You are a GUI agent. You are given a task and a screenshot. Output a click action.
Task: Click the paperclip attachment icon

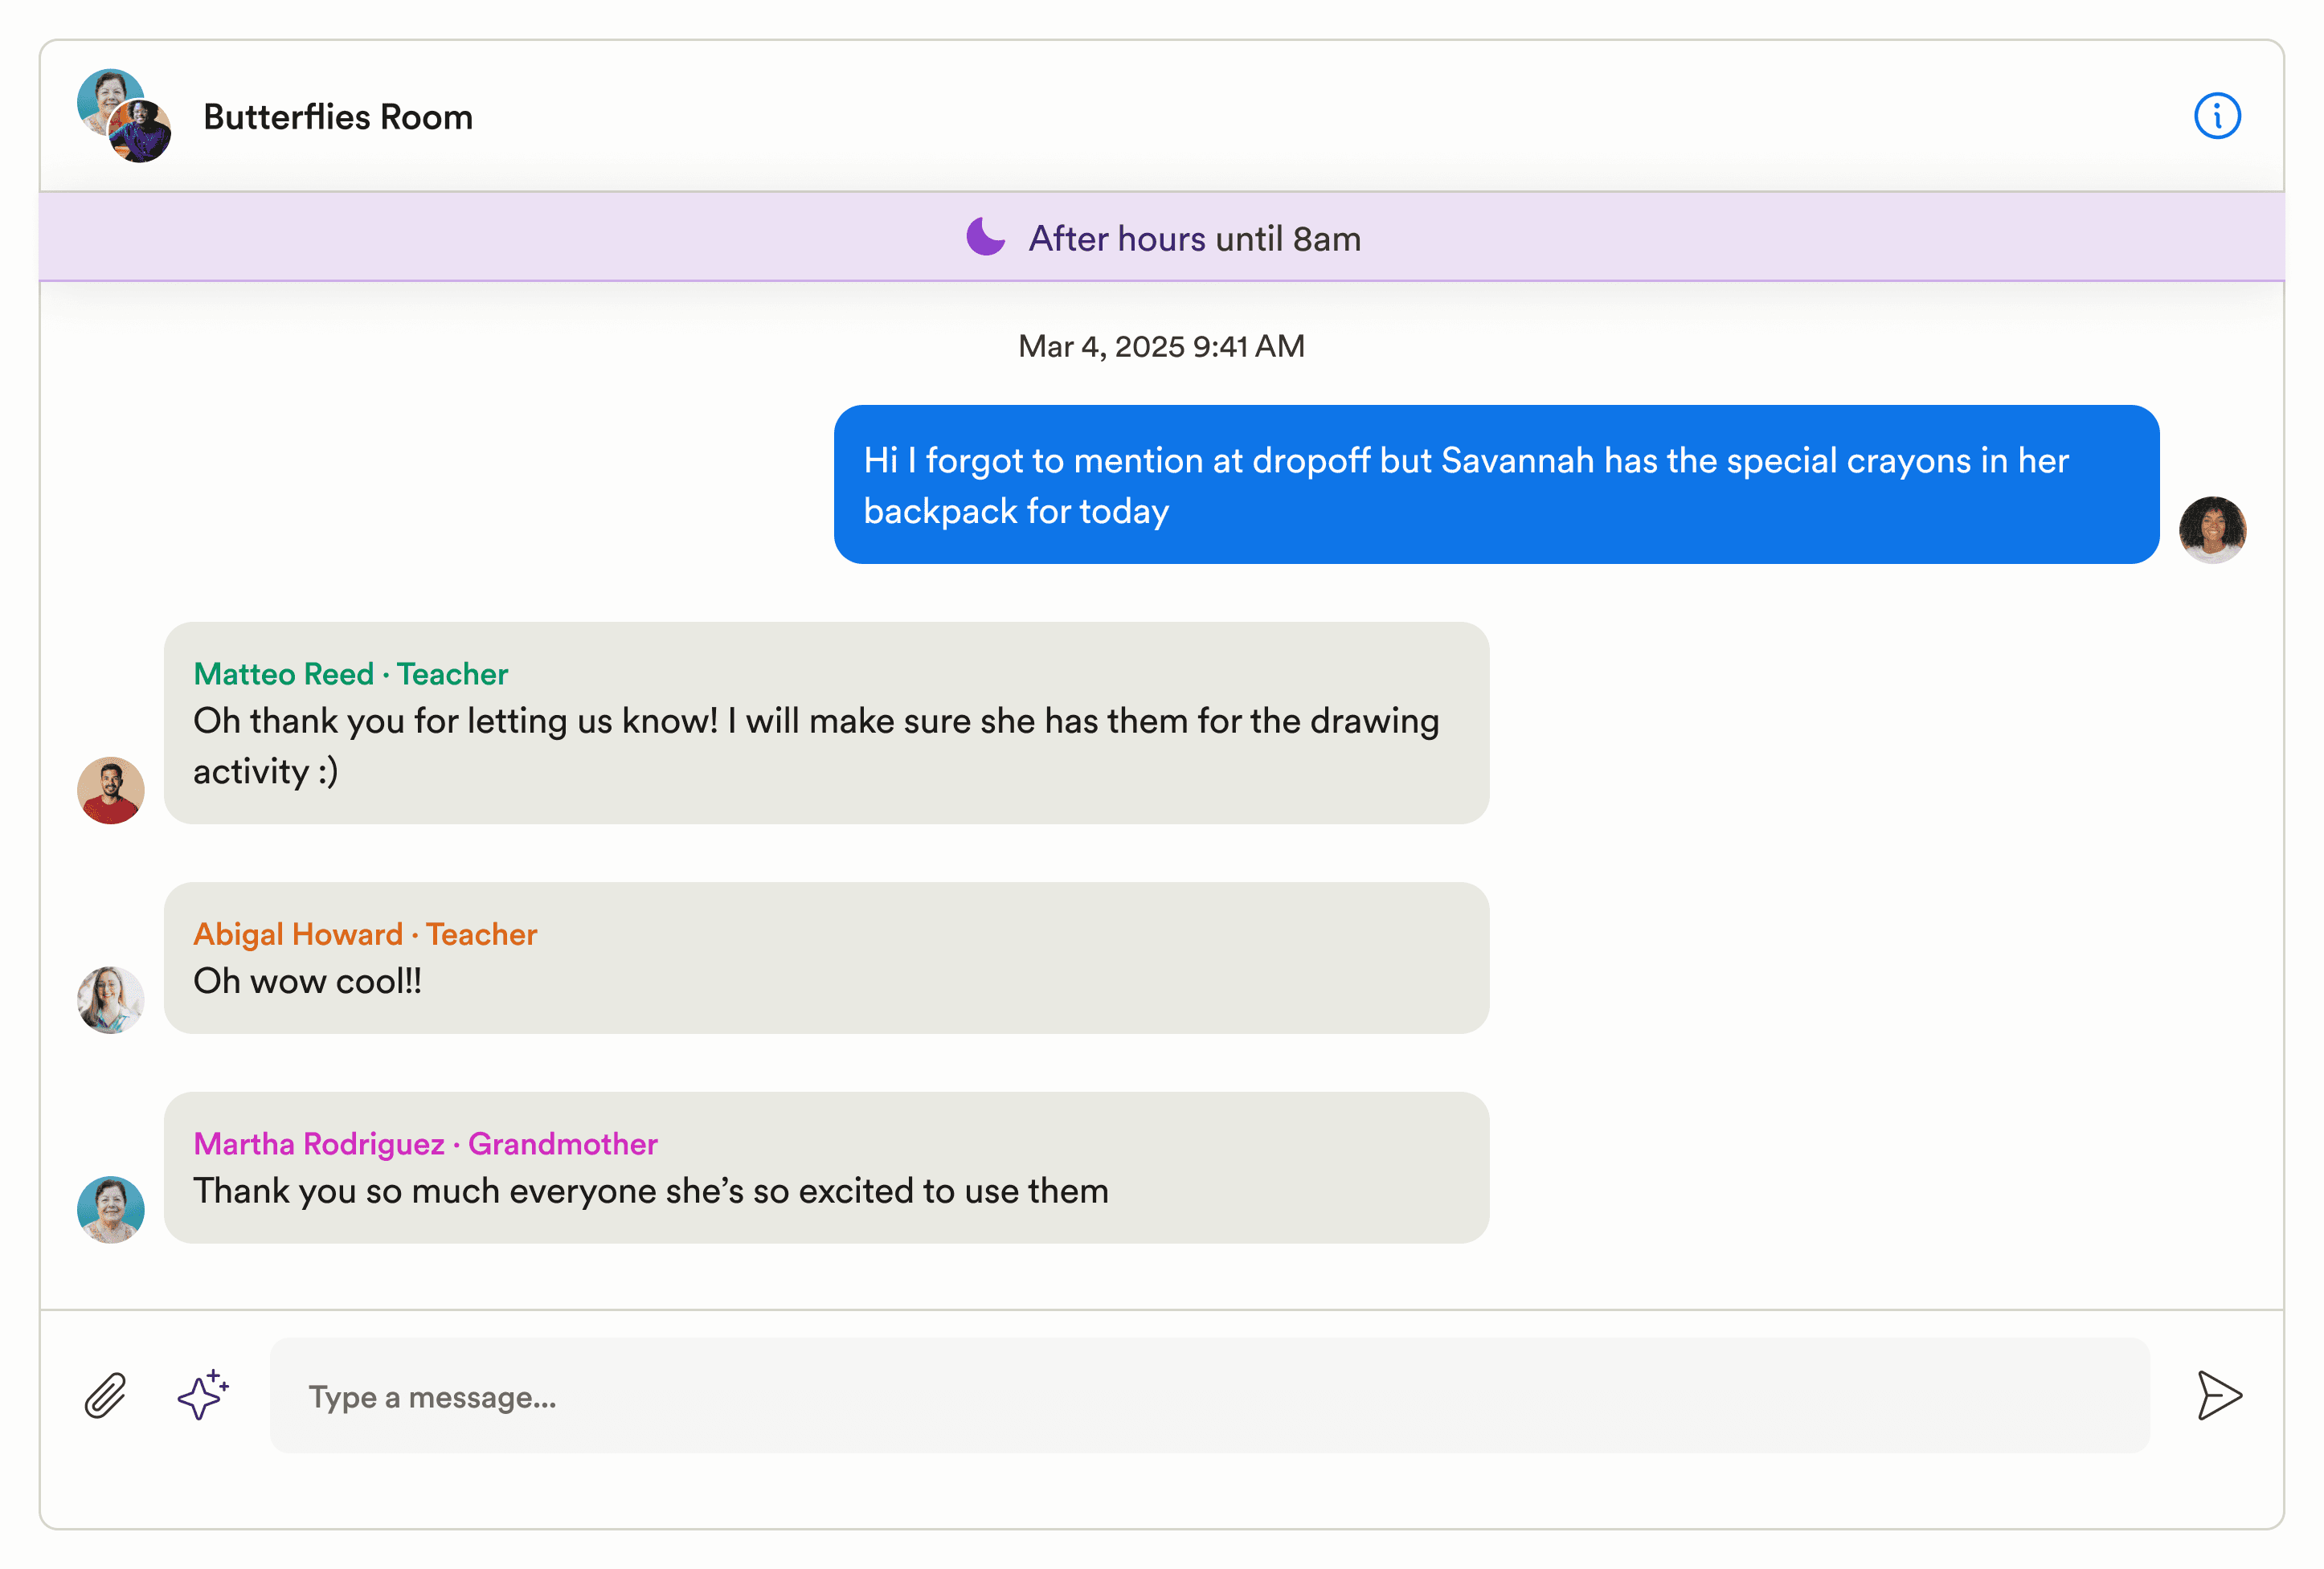(105, 1395)
